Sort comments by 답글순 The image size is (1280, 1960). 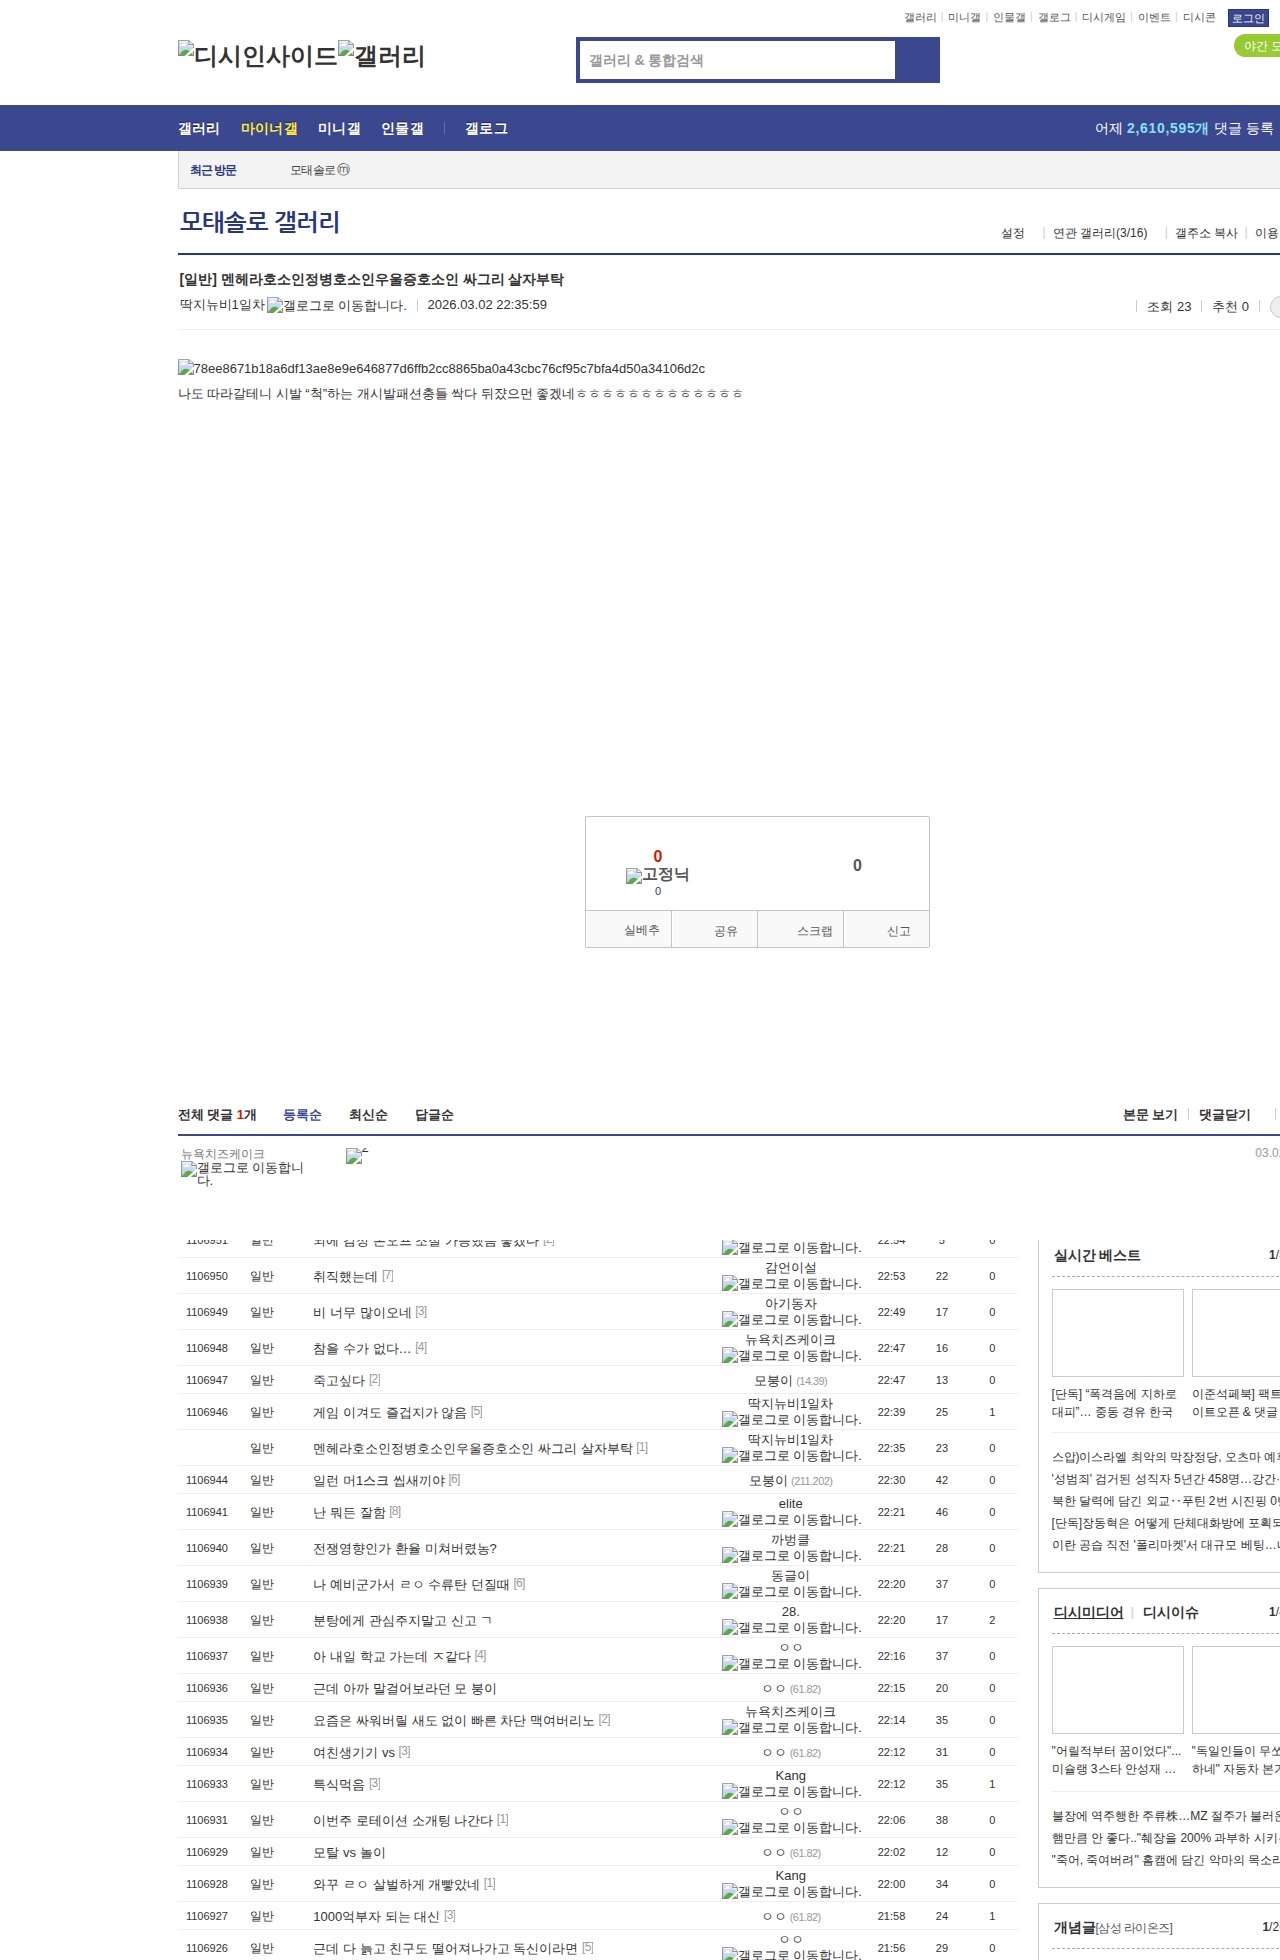pos(434,1115)
